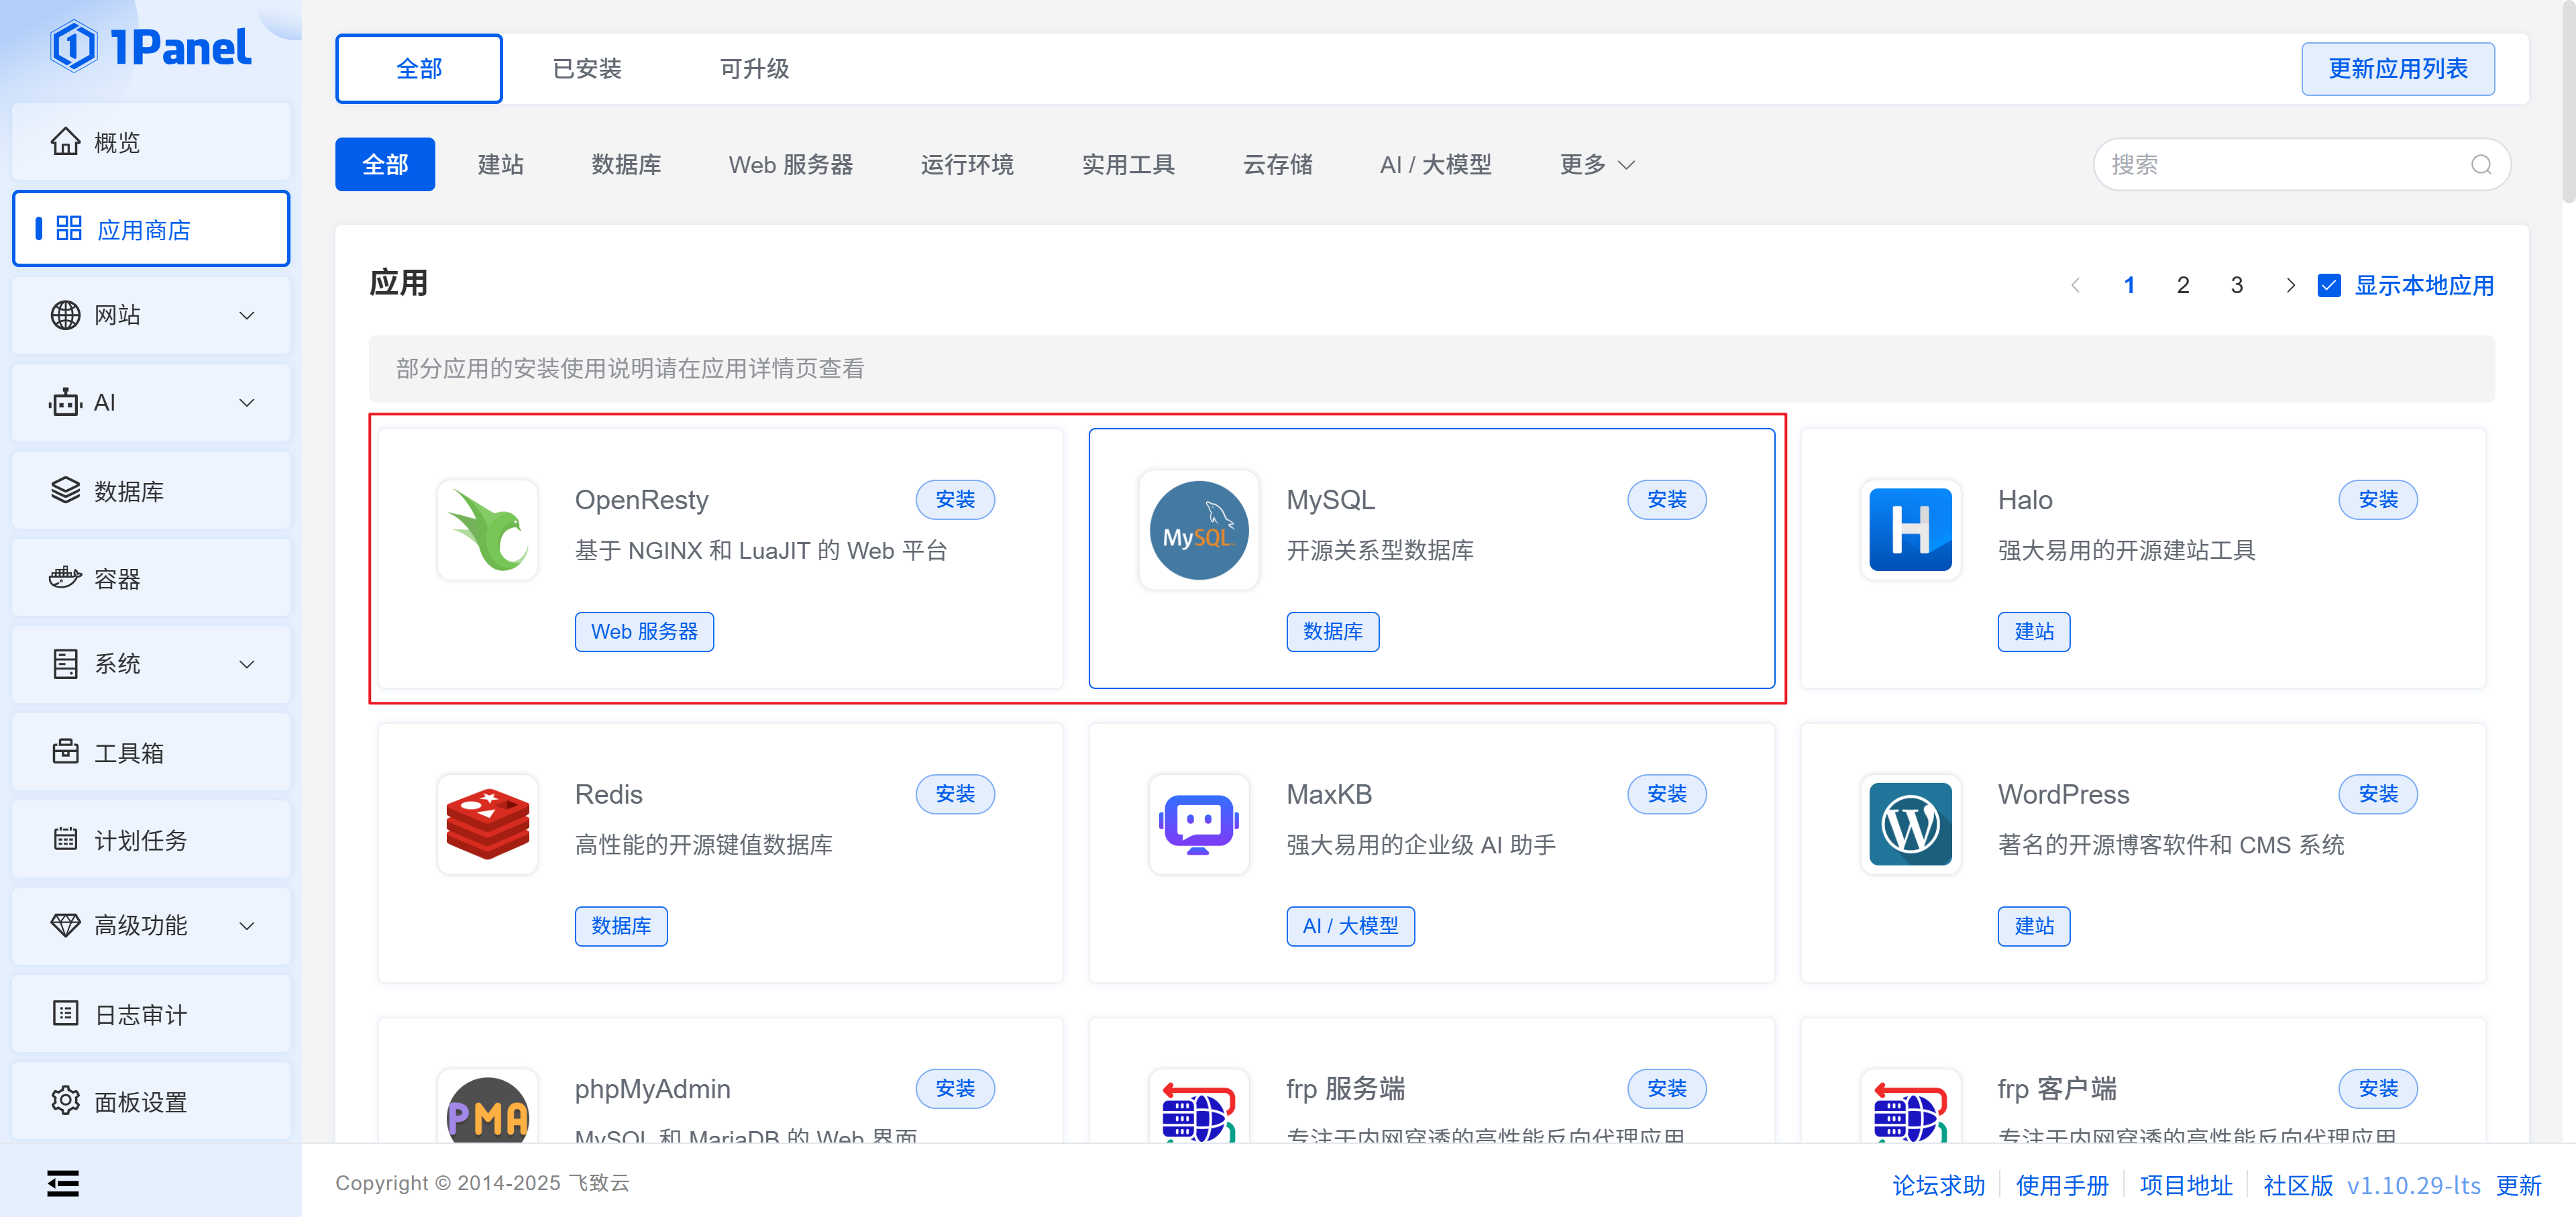
Task: Click the sidebar collapse menu icon
Action: [x=63, y=1183]
